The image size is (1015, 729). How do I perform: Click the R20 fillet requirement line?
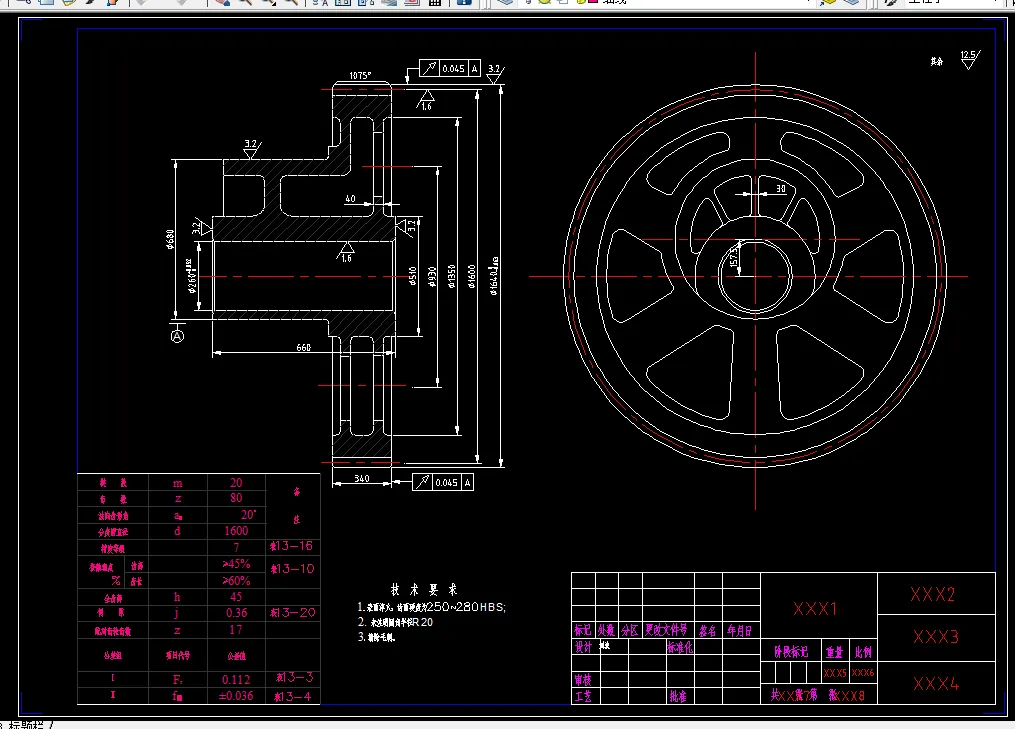coord(396,622)
